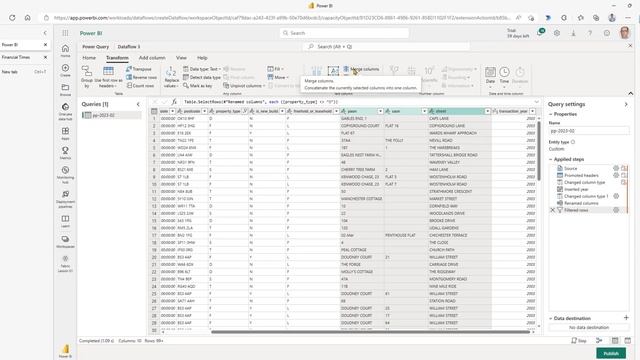This screenshot has height=360, width=640.
Task: Open settings gear for Source step
Action: coord(616,168)
